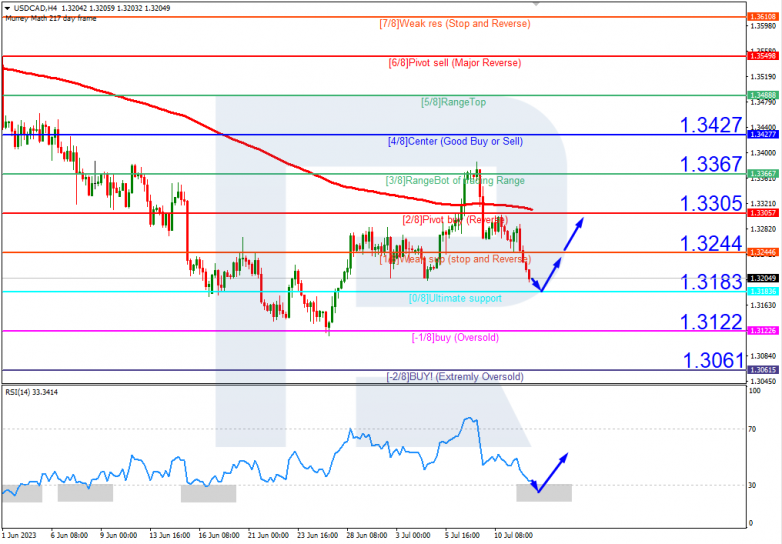Click the 1 Jun 2023 date label
The image size is (782, 544).
[x=19, y=536]
